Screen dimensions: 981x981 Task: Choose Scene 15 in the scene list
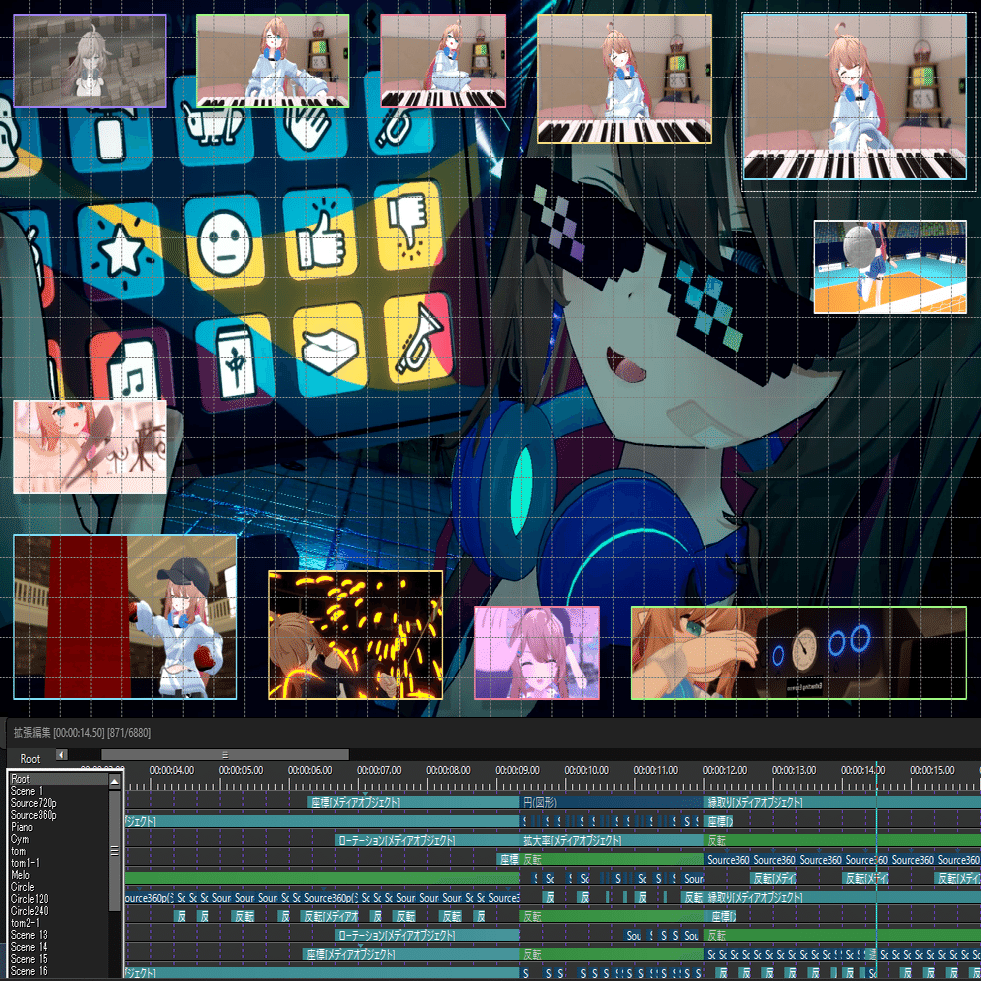59,958
